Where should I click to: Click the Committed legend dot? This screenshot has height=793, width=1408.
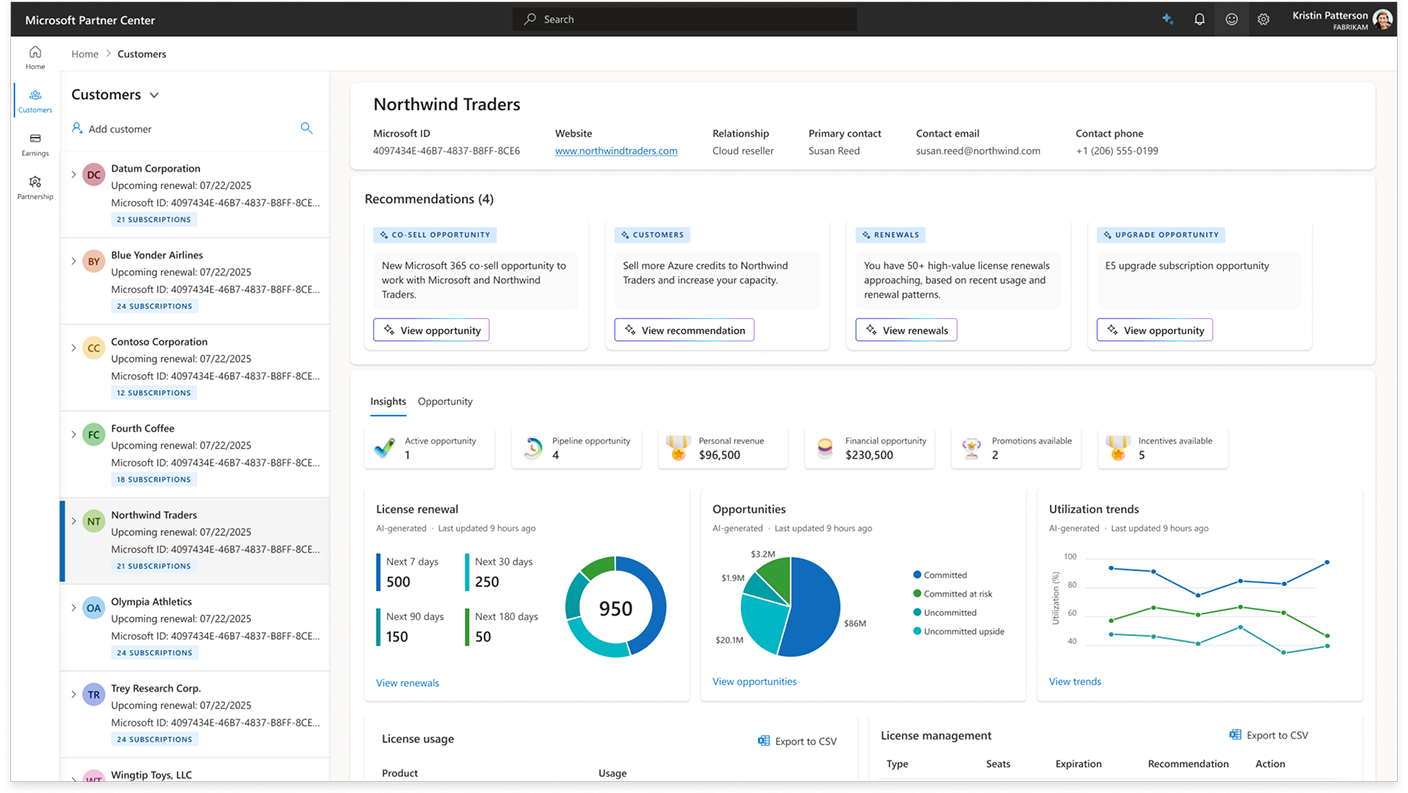[917, 575]
